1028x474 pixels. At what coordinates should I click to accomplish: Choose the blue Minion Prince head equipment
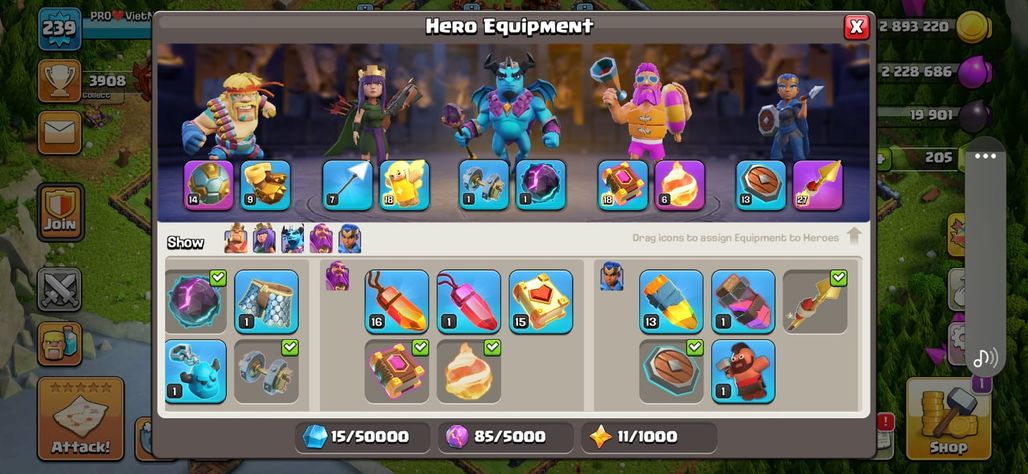195,371
